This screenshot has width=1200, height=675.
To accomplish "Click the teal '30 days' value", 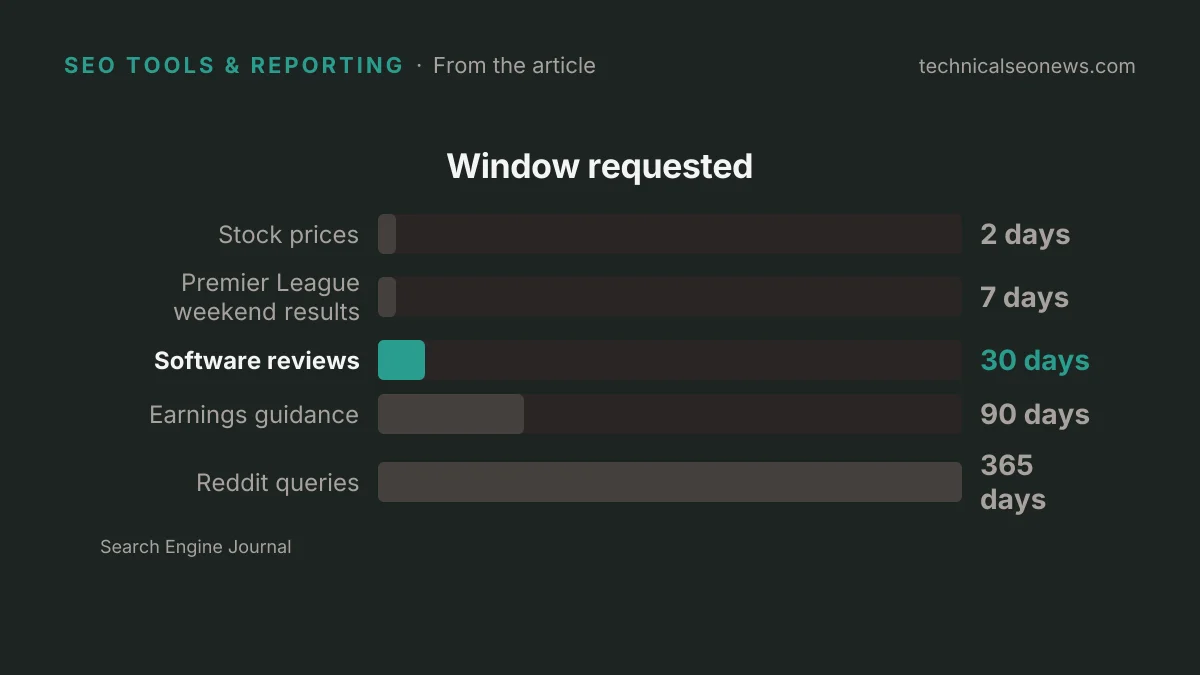I will pos(1035,361).
